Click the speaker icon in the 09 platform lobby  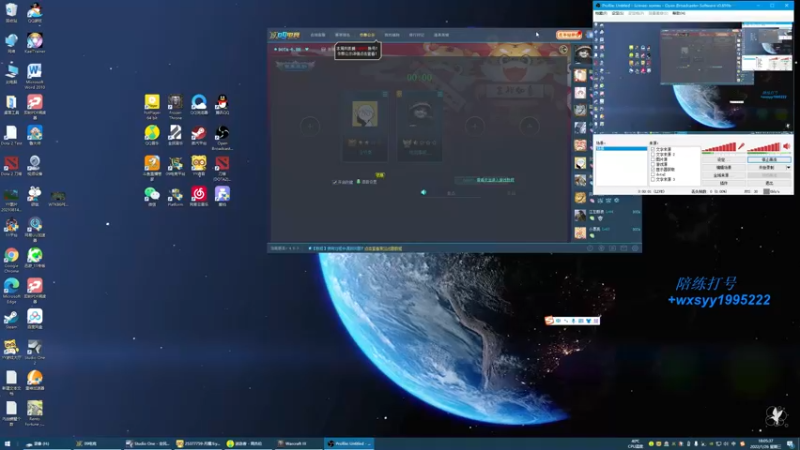click(423, 192)
